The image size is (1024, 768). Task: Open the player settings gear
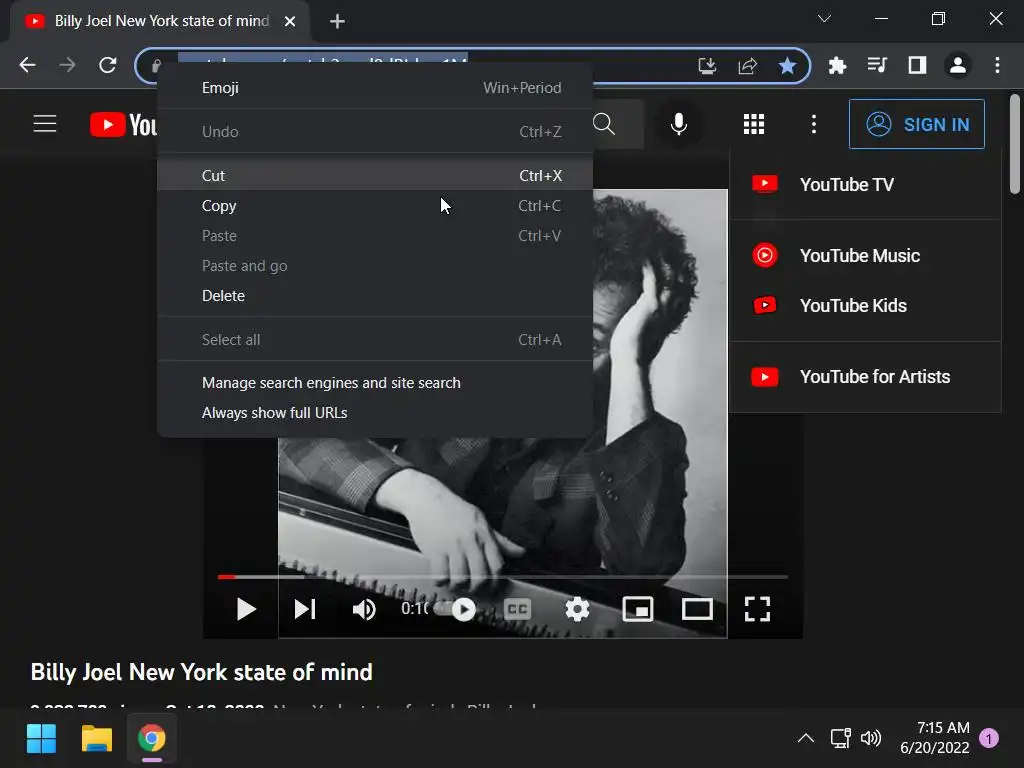coord(577,609)
